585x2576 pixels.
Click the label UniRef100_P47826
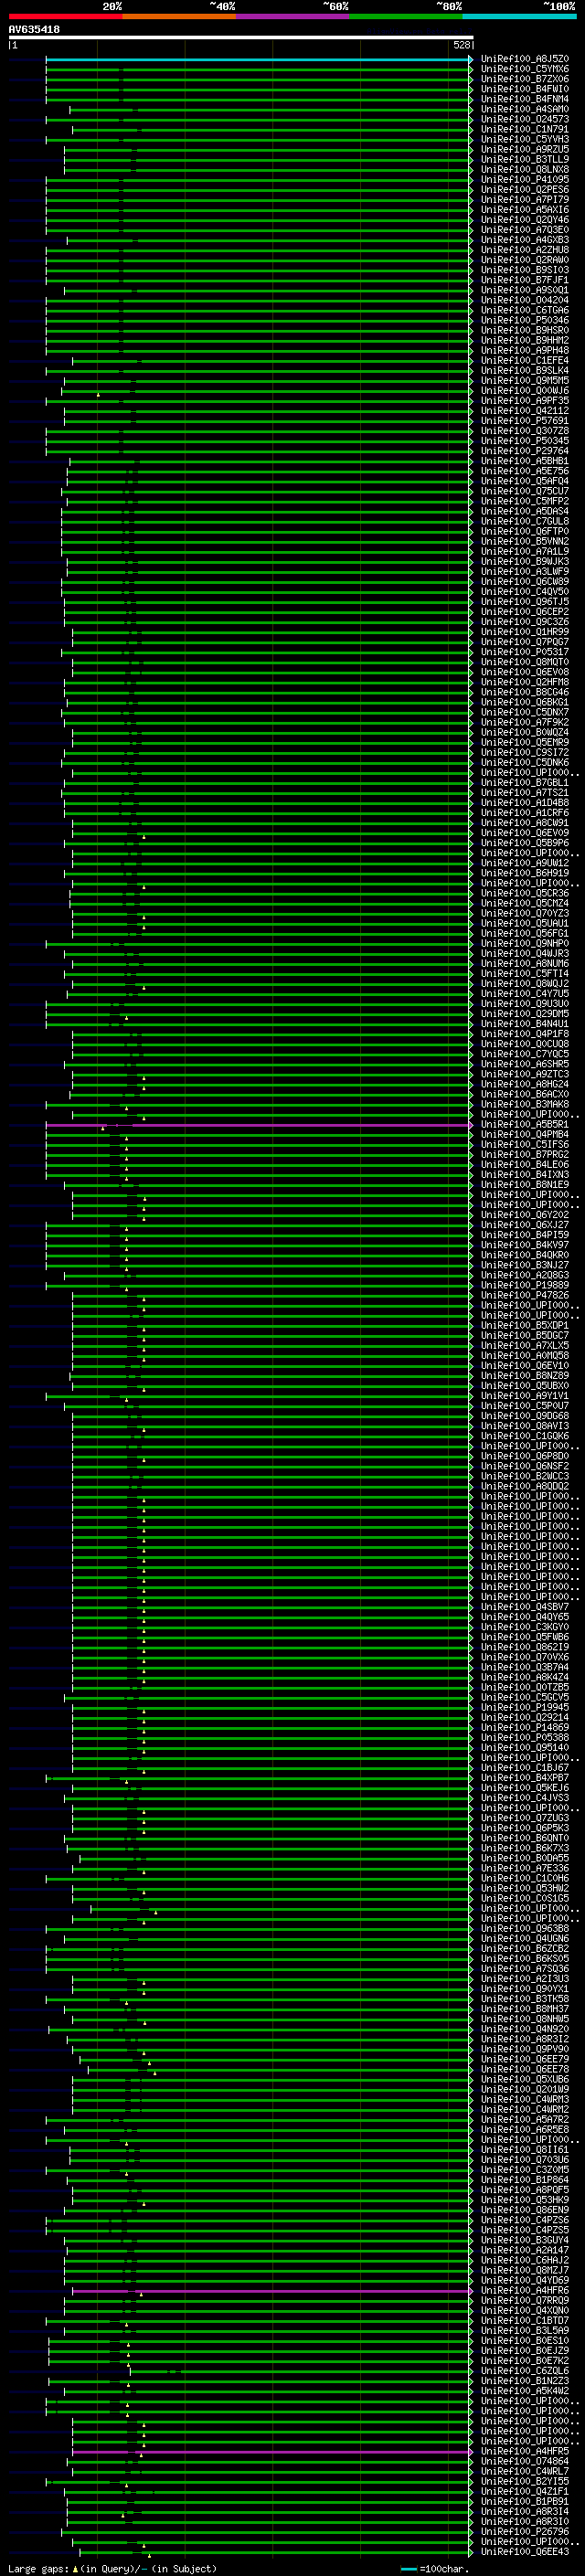[525, 1296]
